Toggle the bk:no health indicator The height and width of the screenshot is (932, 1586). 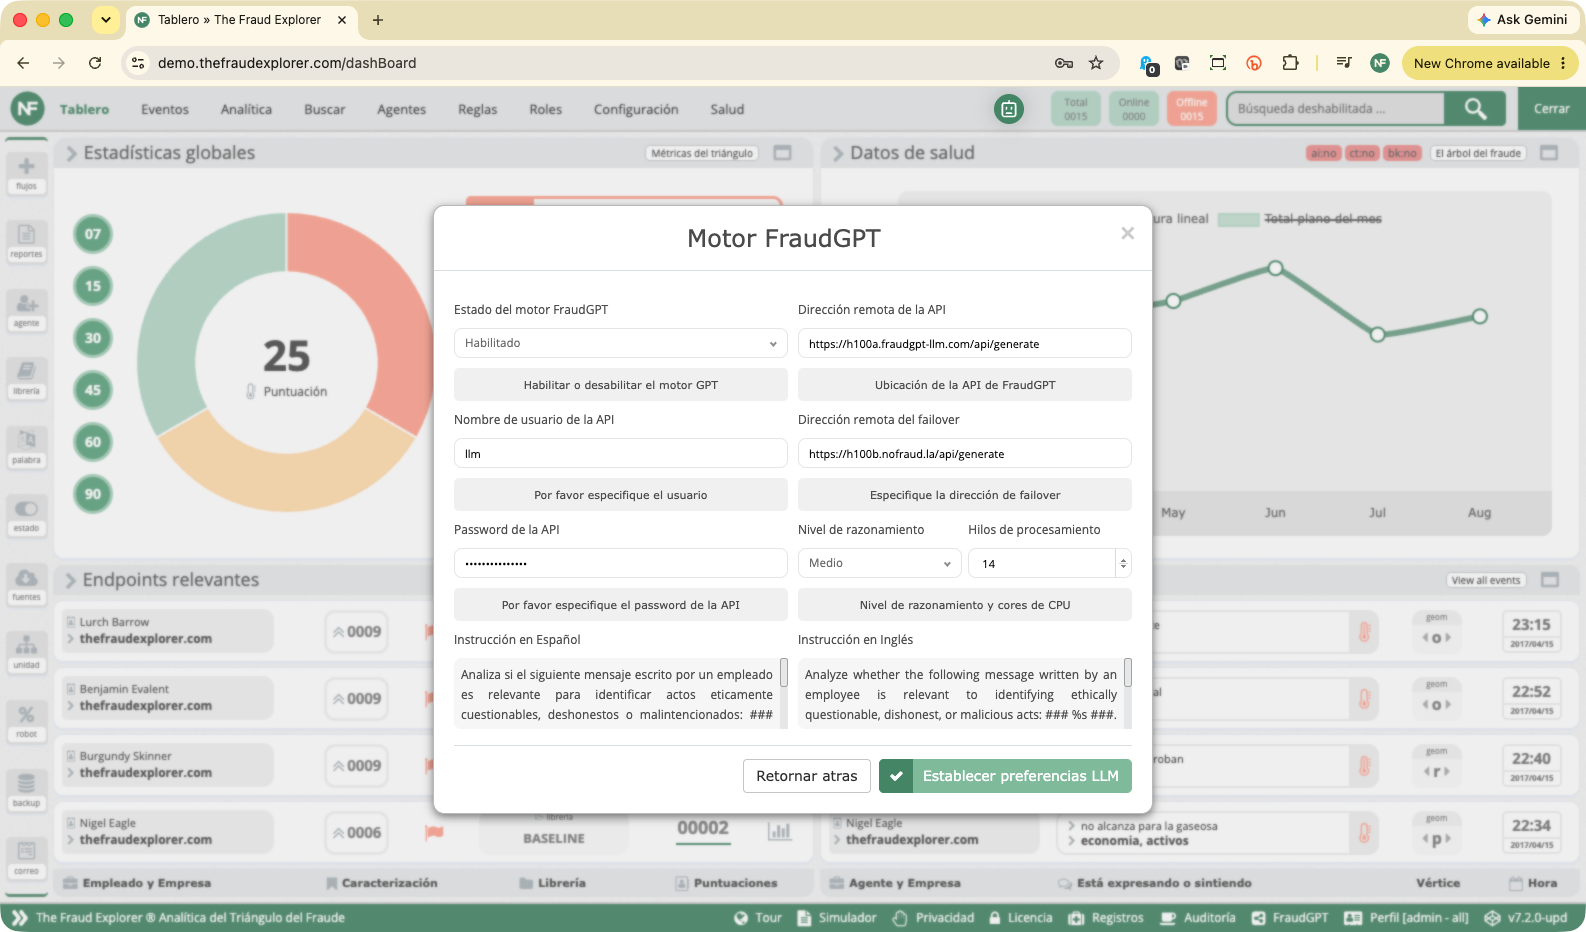click(x=1402, y=153)
